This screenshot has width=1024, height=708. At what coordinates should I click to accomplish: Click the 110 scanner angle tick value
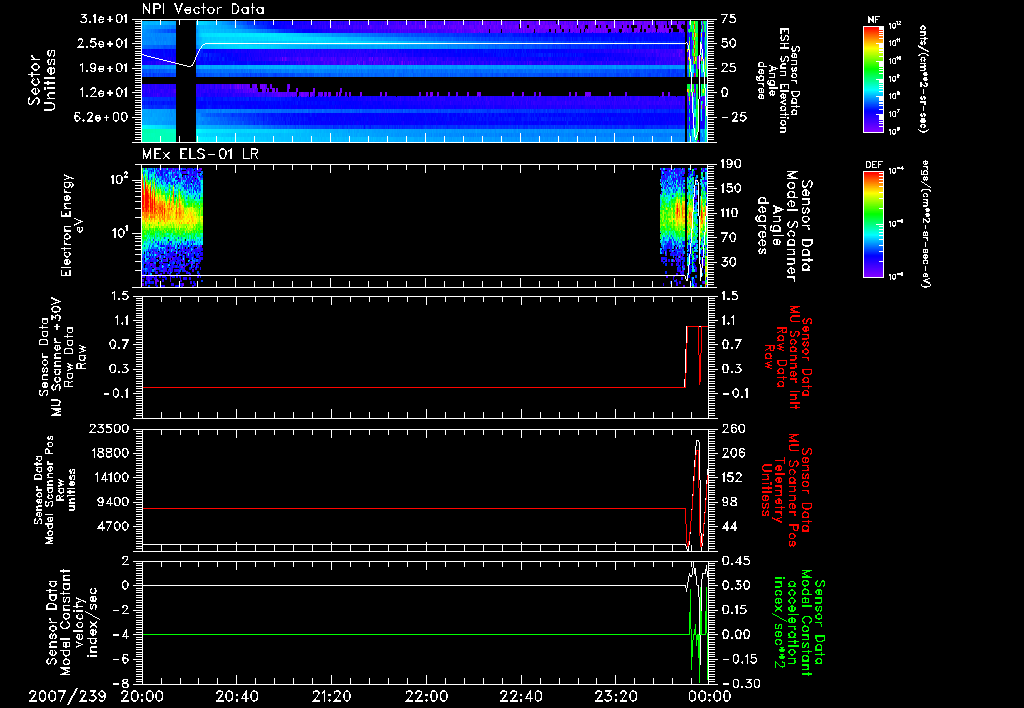(731, 213)
